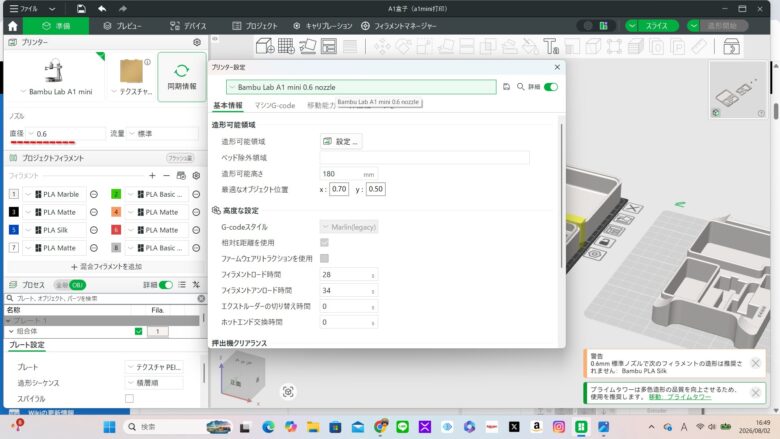
Task: Open filament settings gear icon
Action: point(196,176)
